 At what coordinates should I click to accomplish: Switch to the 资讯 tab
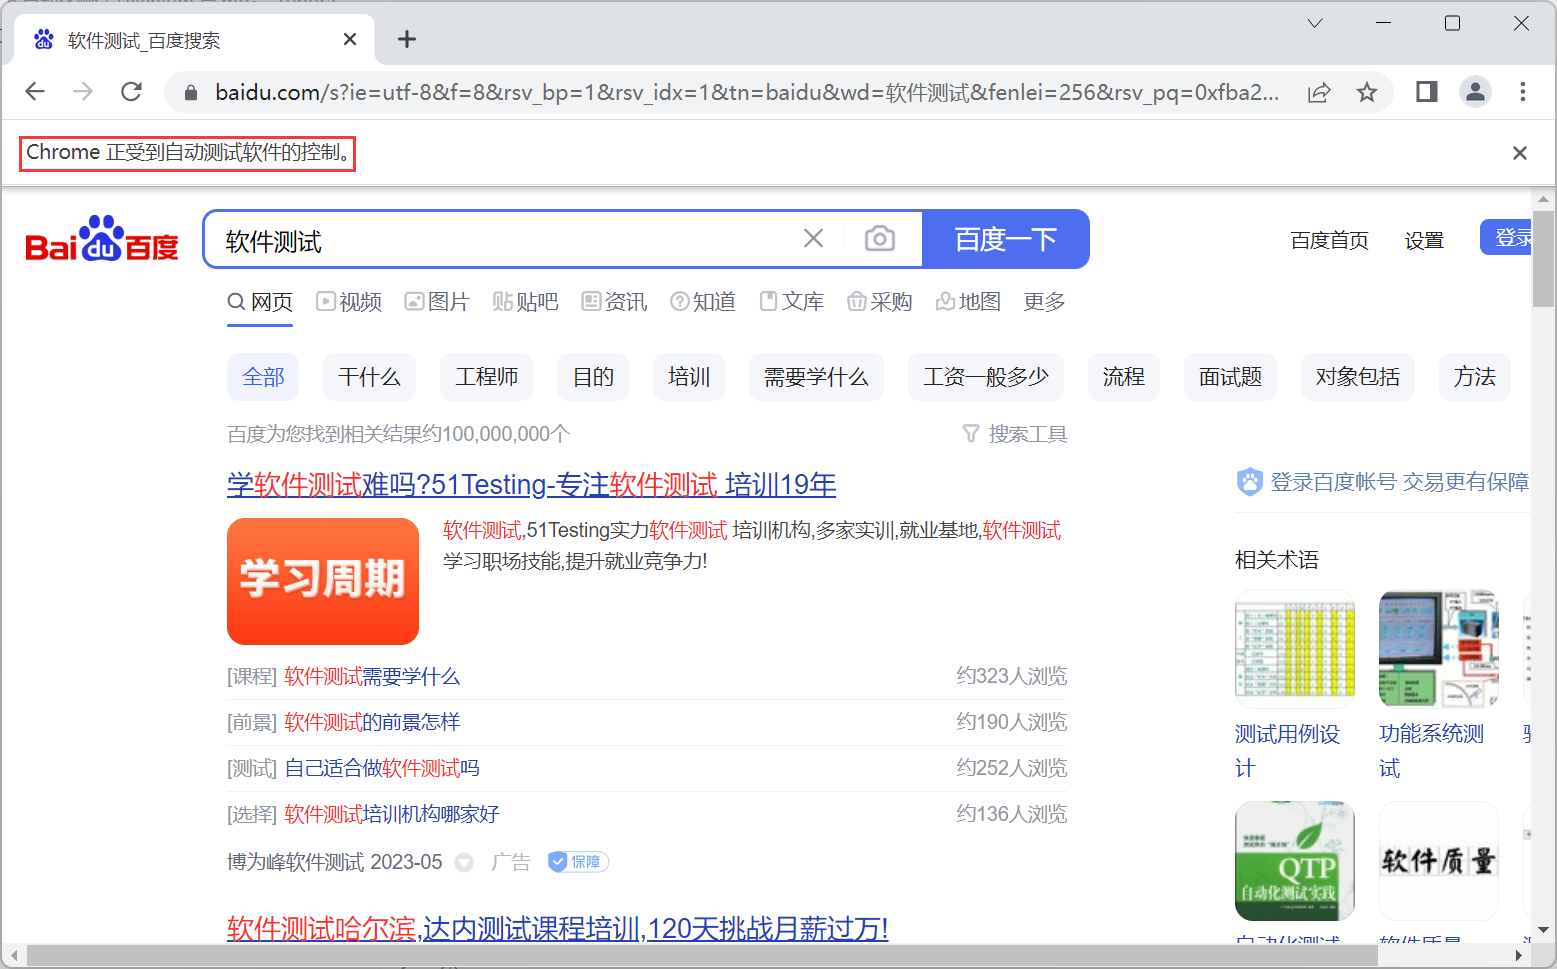pyautogui.click(x=614, y=302)
